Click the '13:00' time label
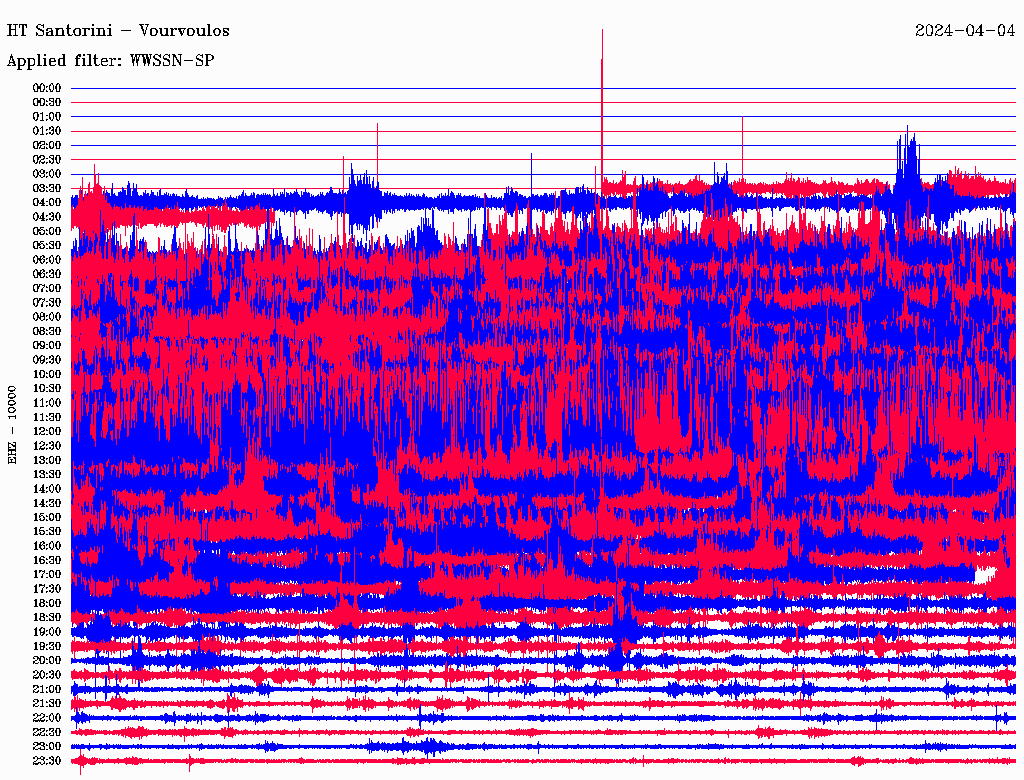Image resolution: width=1024 pixels, height=780 pixels. (47, 461)
